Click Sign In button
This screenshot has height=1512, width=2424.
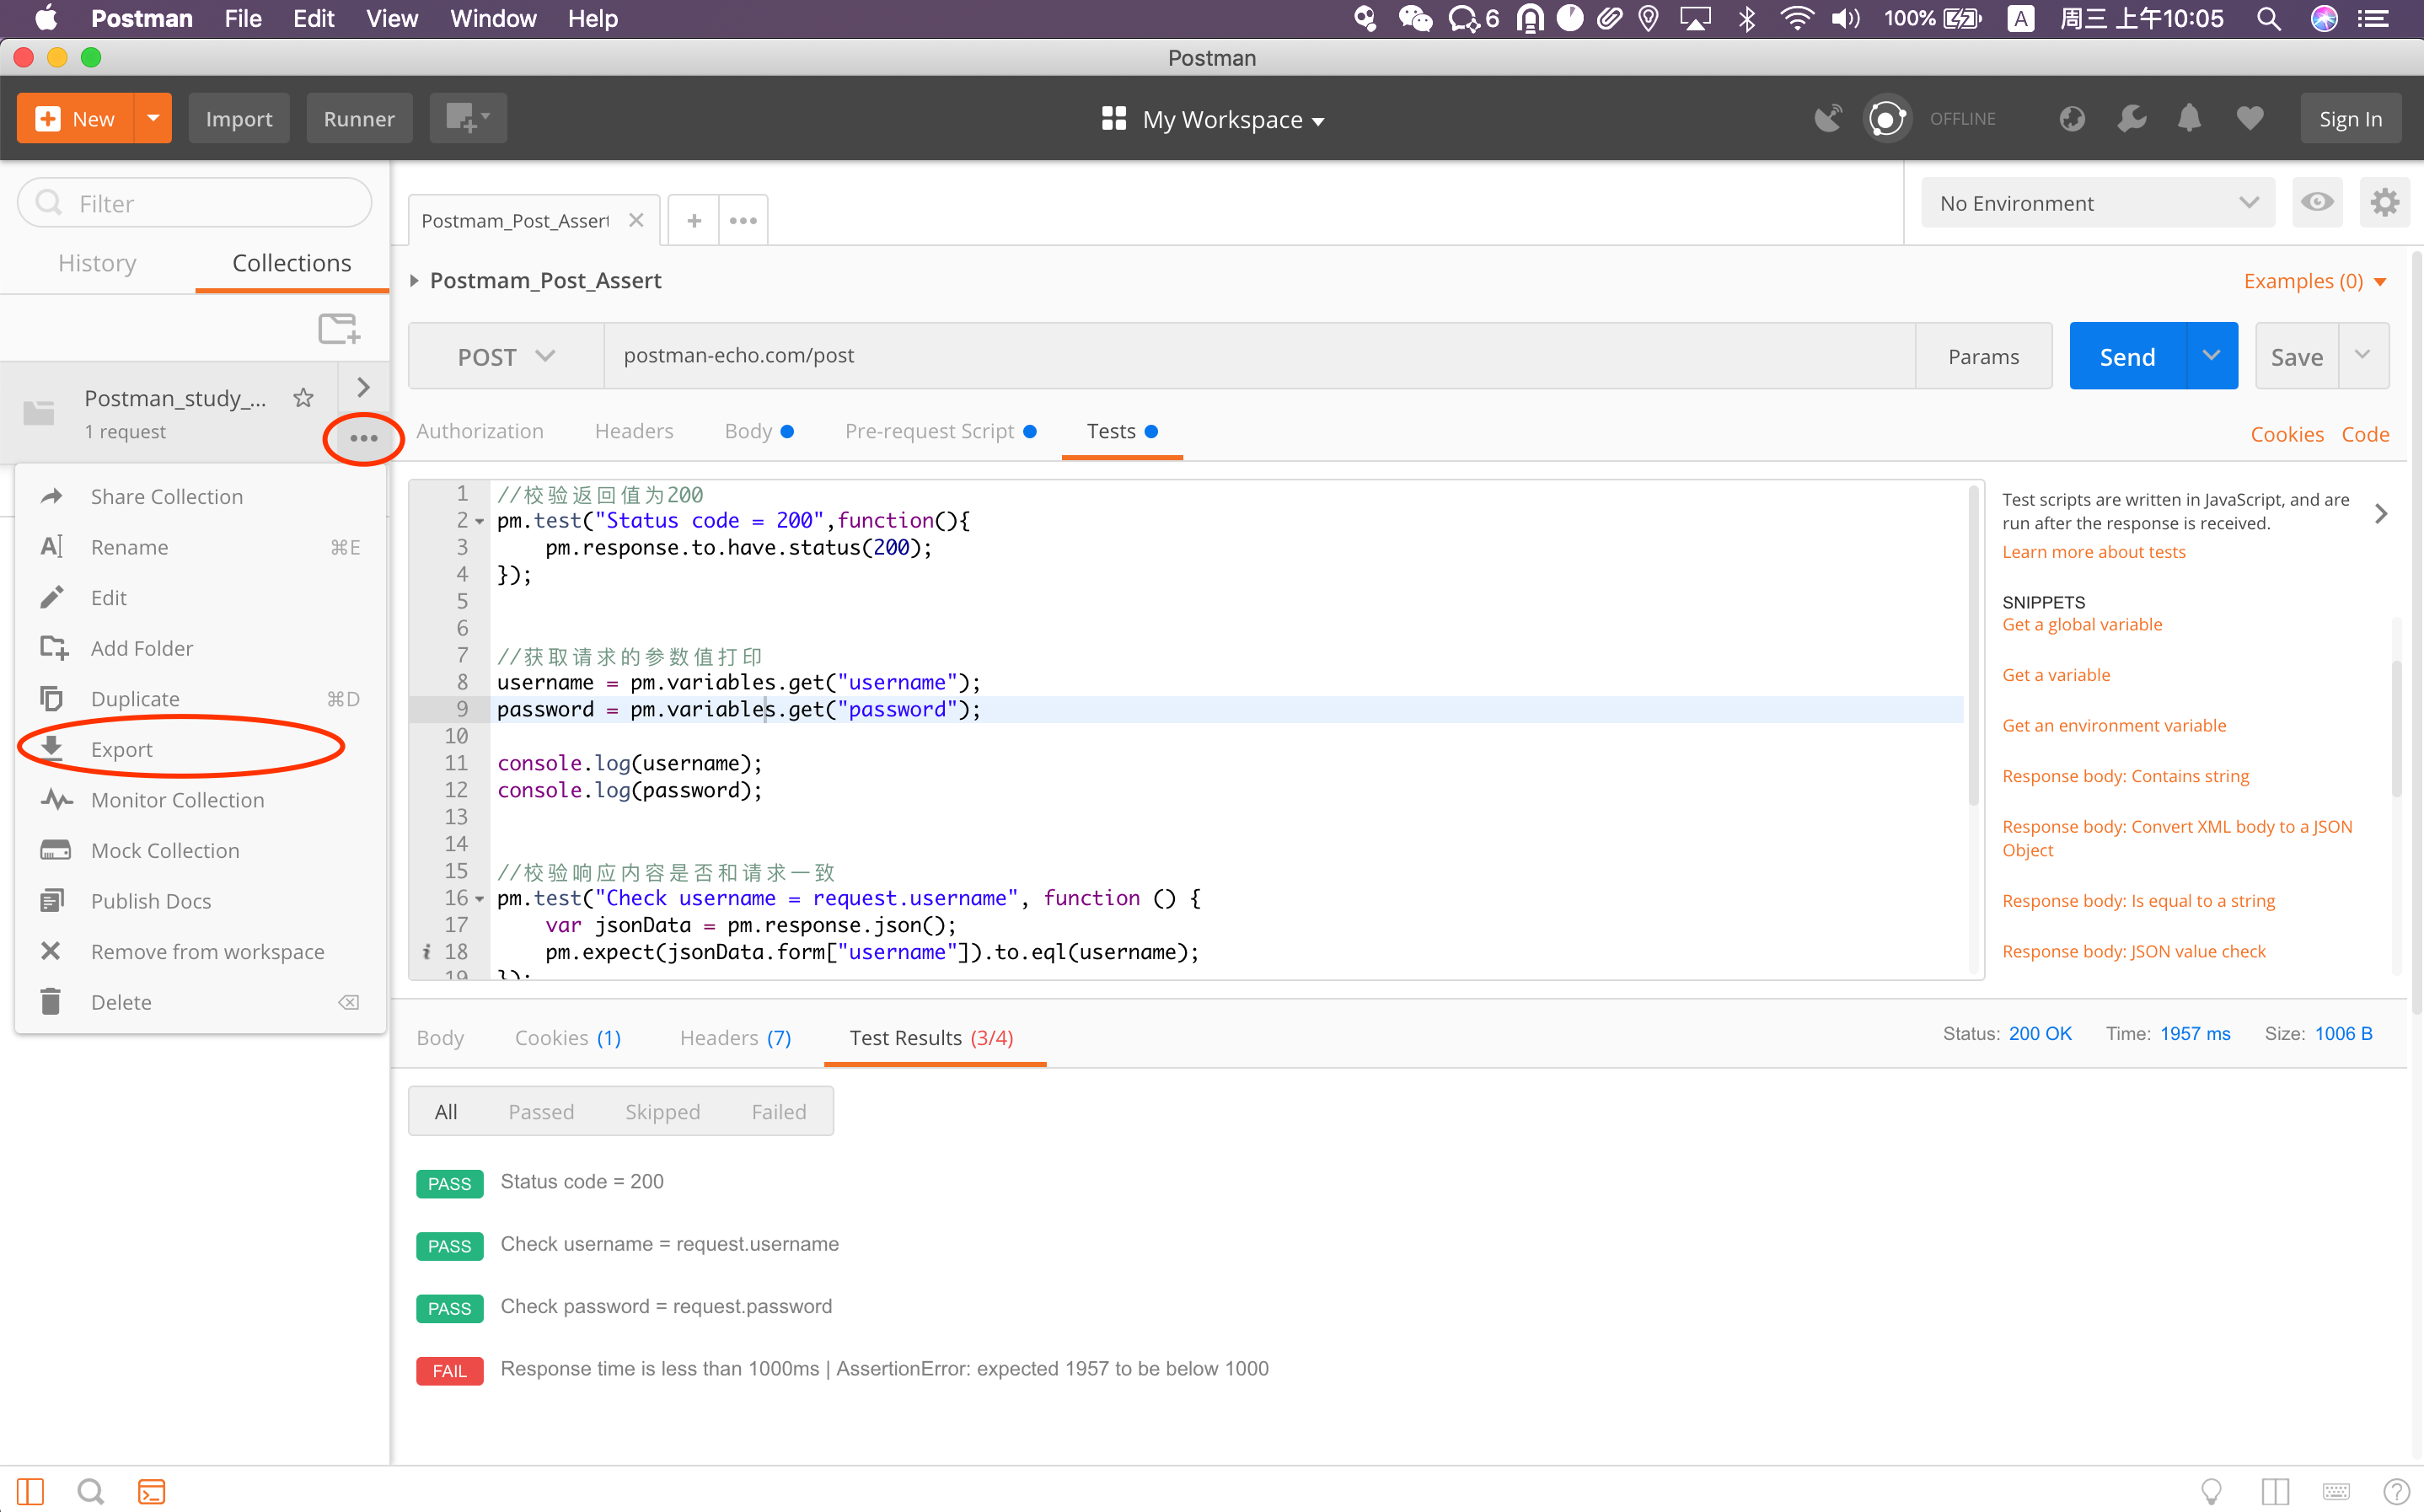[2350, 119]
